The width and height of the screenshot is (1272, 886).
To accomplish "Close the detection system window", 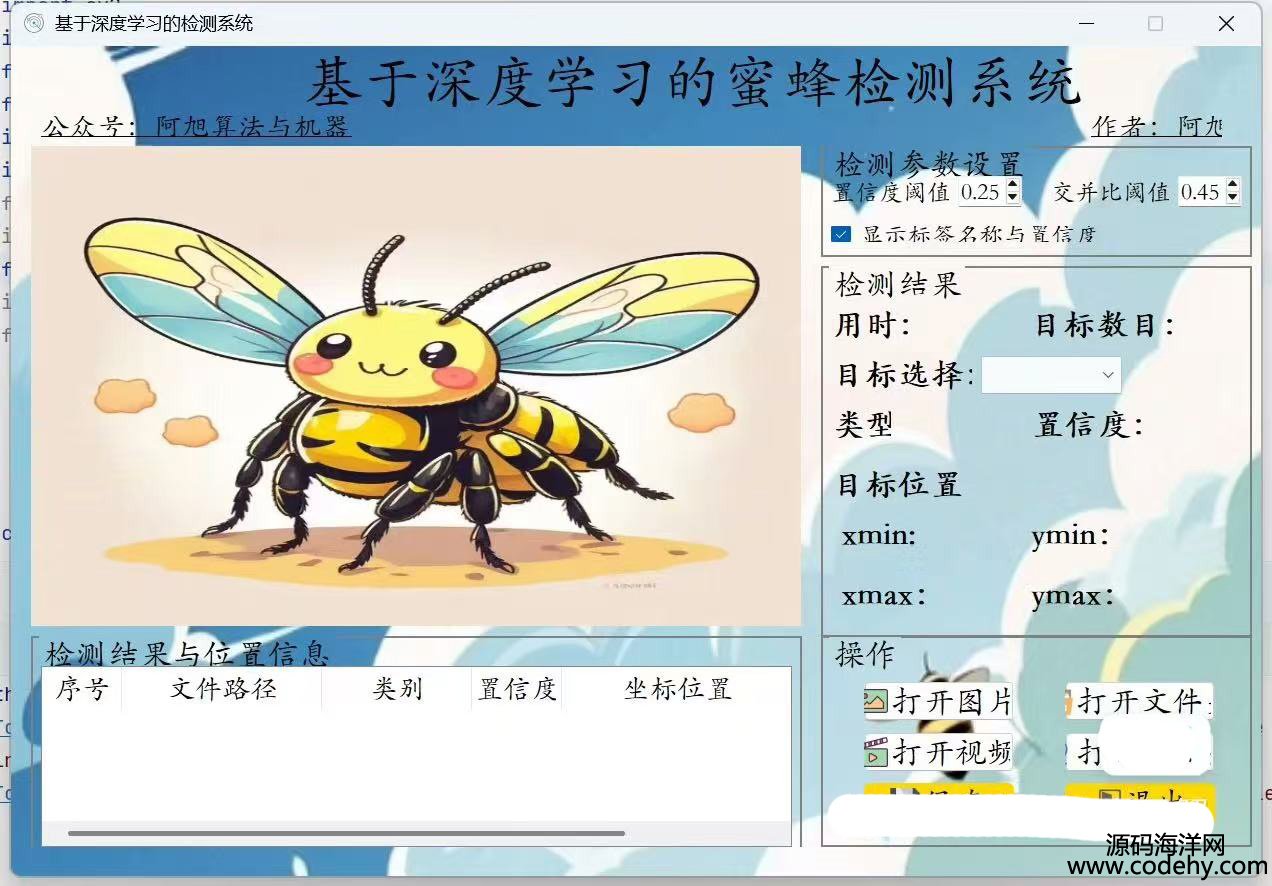I will pyautogui.click(x=1226, y=24).
